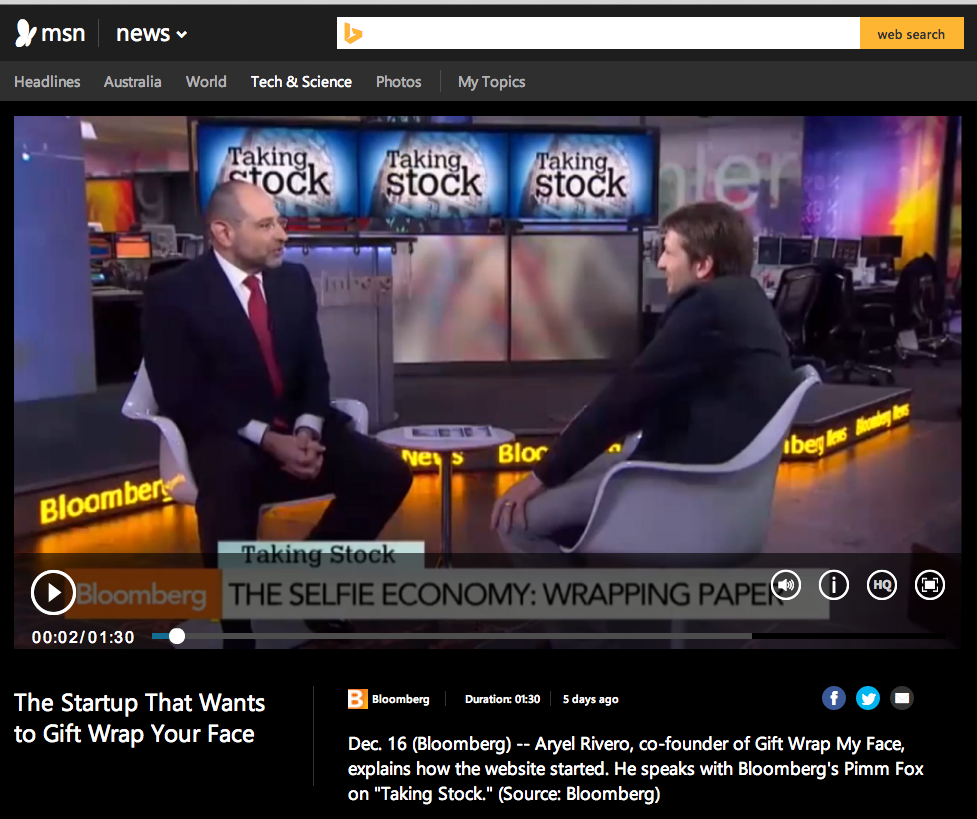977x819 pixels.
Task: Select the World news section
Action: point(206,82)
